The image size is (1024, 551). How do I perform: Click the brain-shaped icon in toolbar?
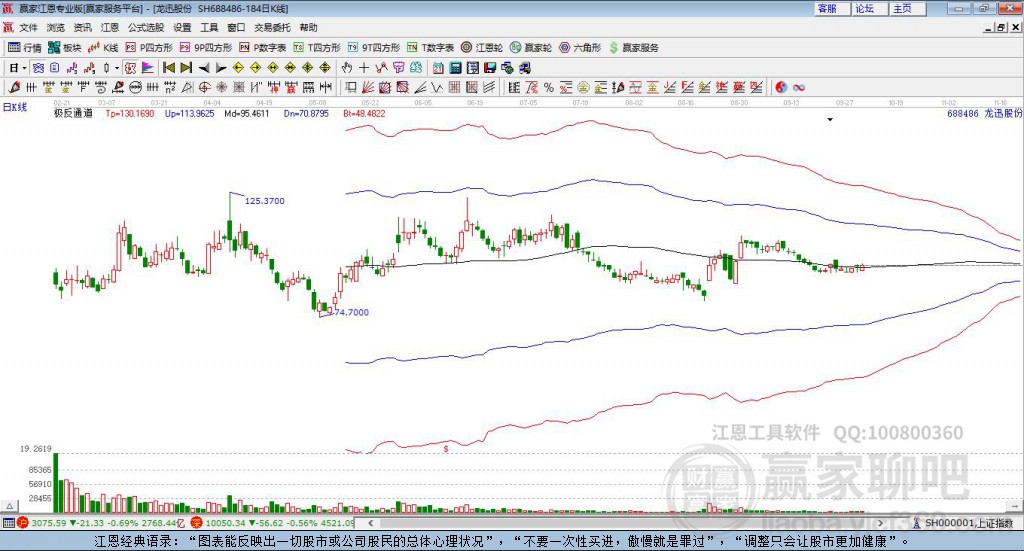(x=416, y=68)
